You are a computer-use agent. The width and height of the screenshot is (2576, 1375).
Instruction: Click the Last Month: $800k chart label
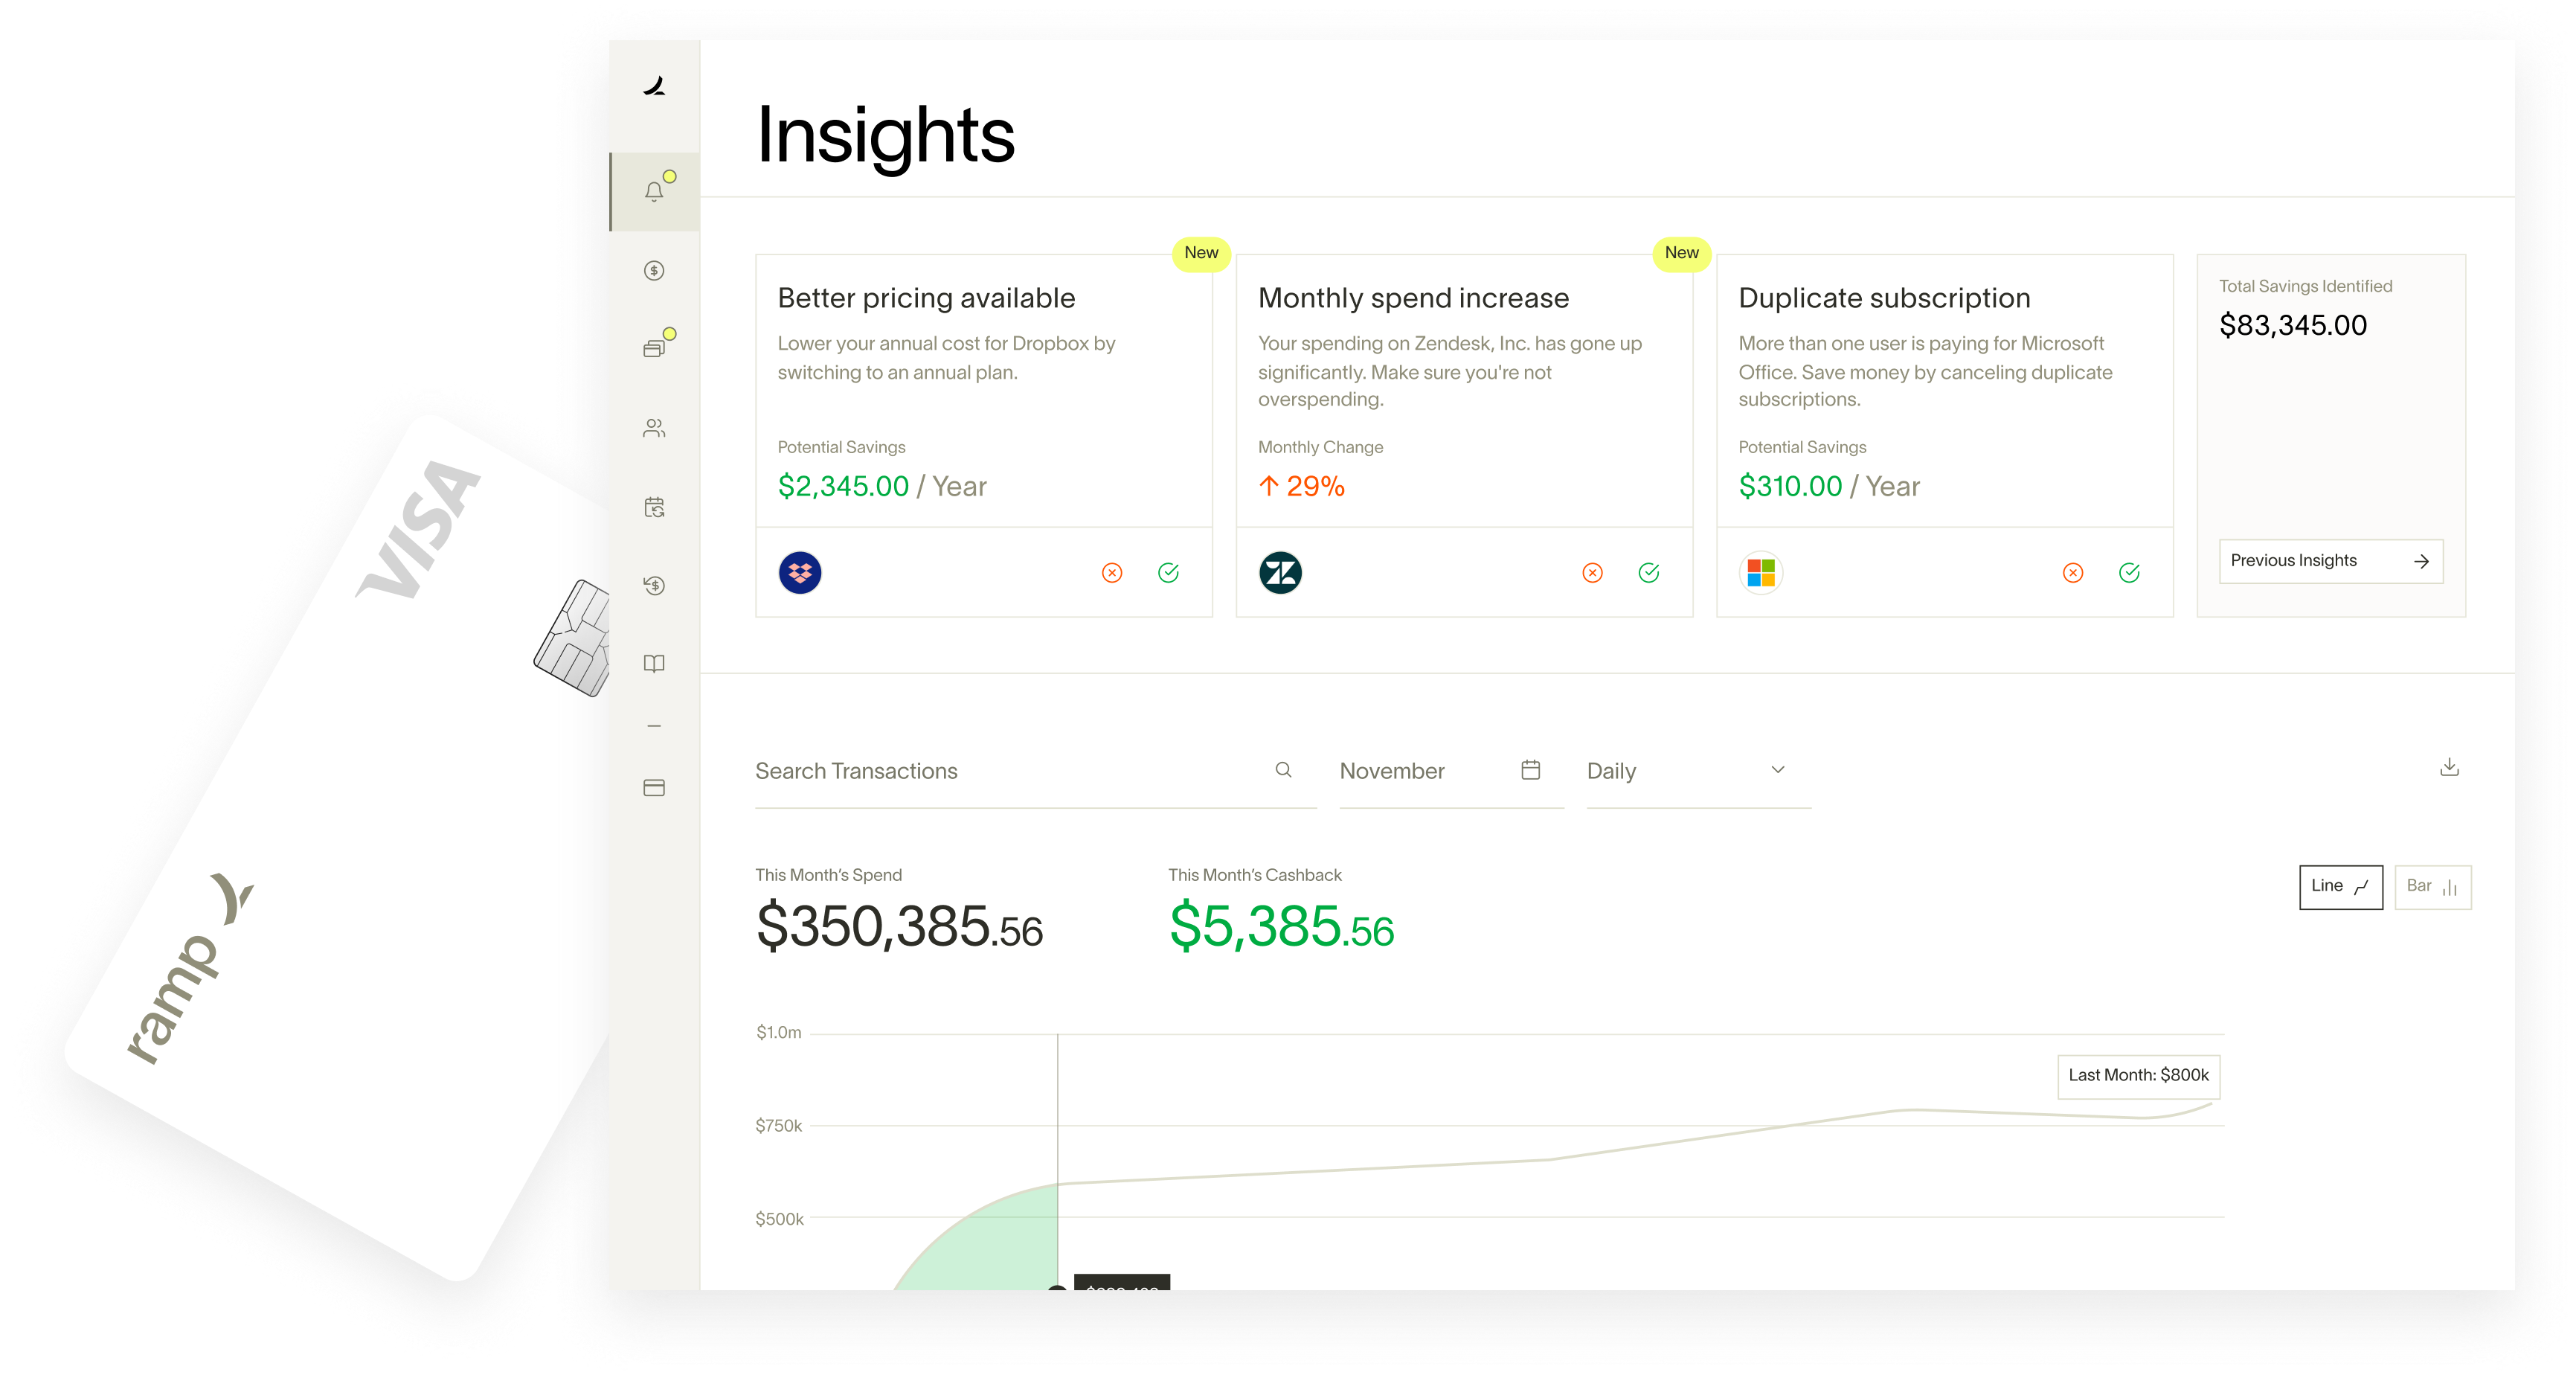(2138, 1076)
